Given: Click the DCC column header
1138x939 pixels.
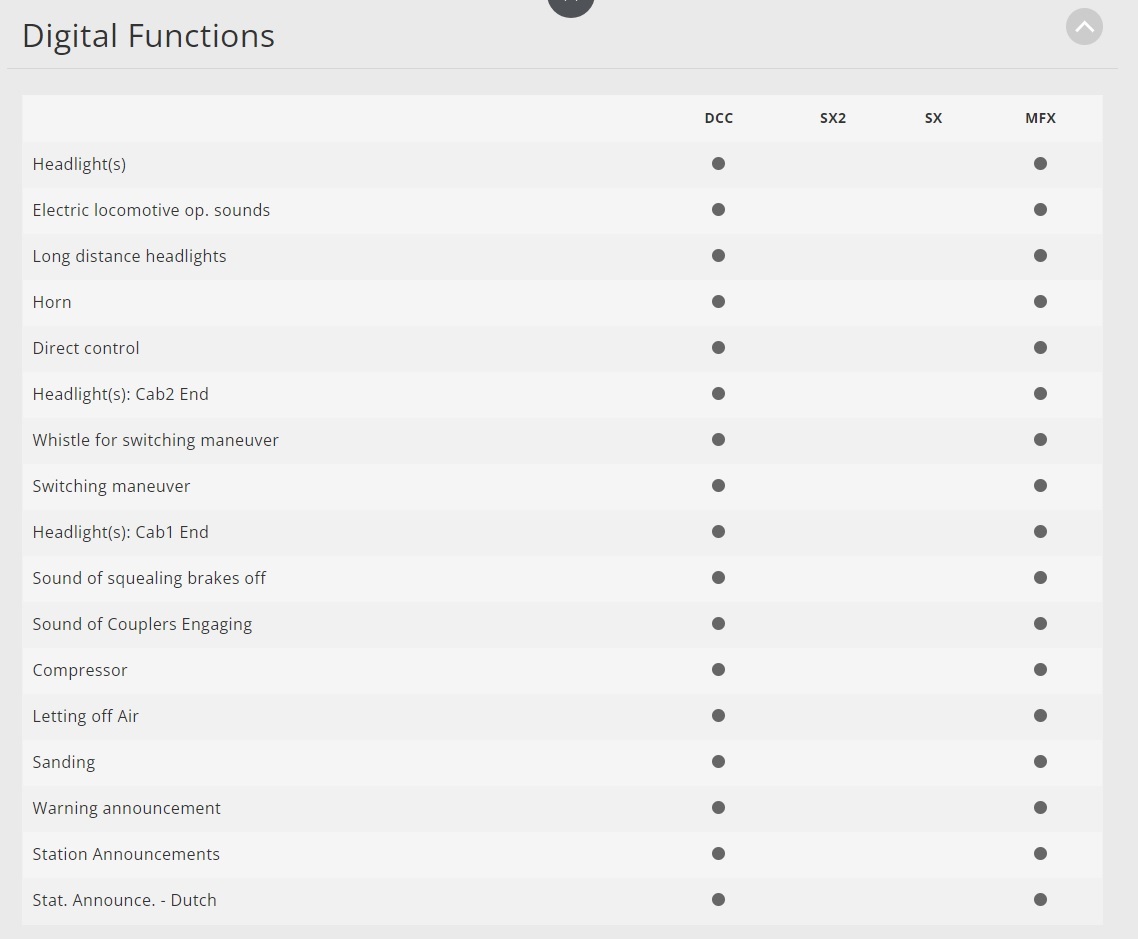Looking at the screenshot, I should tap(718, 118).
